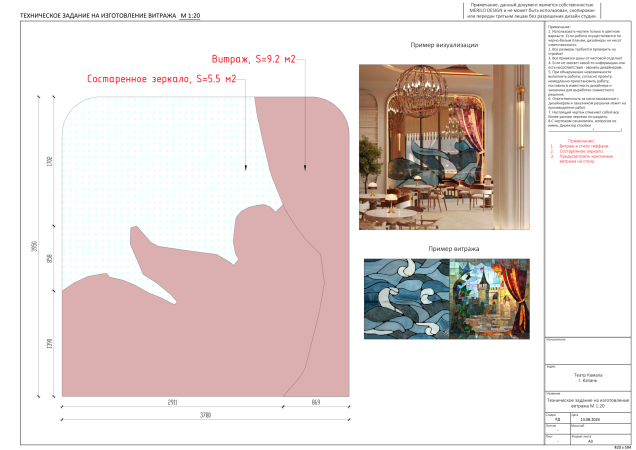Select the 'Пример визуализации' heading
This screenshot has width=636, height=450.
(x=444, y=47)
